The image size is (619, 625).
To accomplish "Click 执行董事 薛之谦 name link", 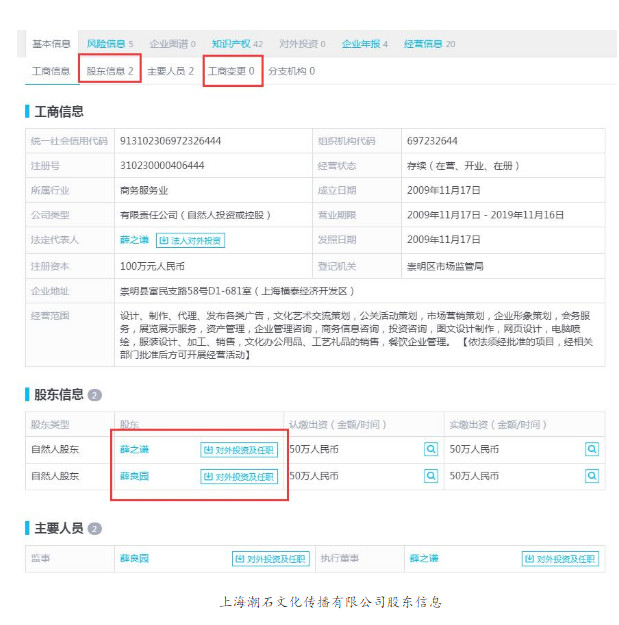I will click(424, 558).
